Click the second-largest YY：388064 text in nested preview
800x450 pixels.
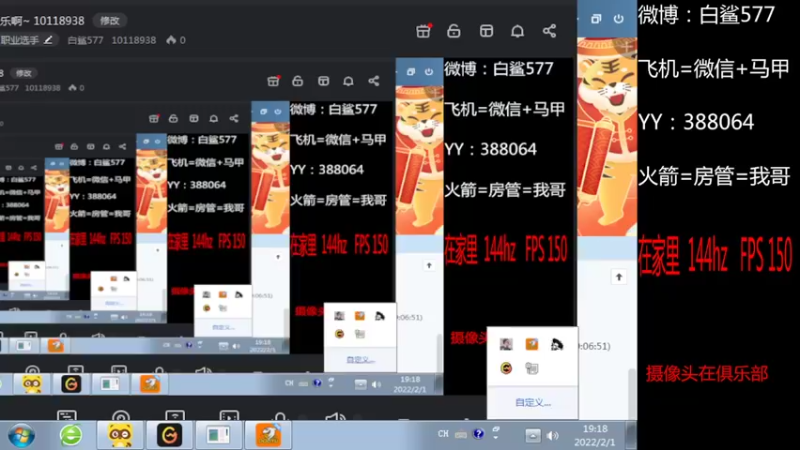click(x=490, y=149)
